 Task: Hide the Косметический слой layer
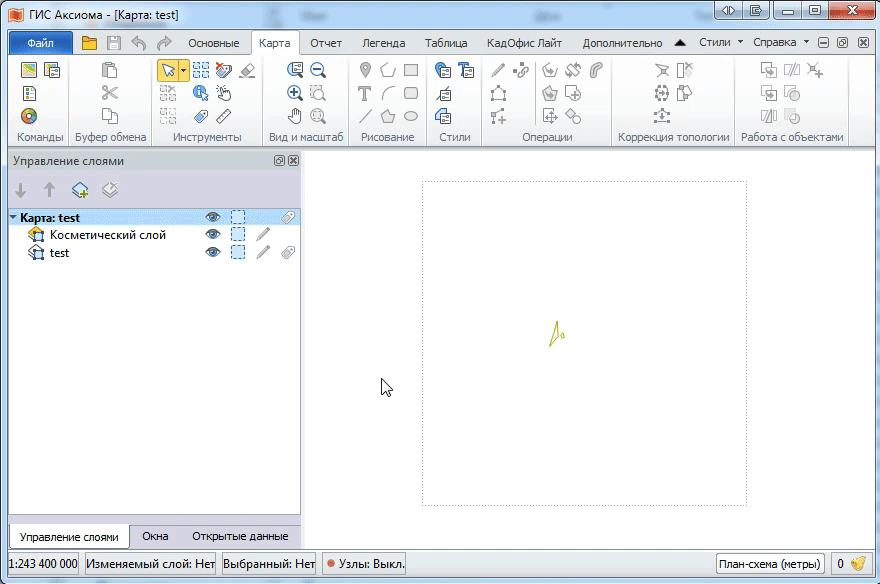[211, 234]
